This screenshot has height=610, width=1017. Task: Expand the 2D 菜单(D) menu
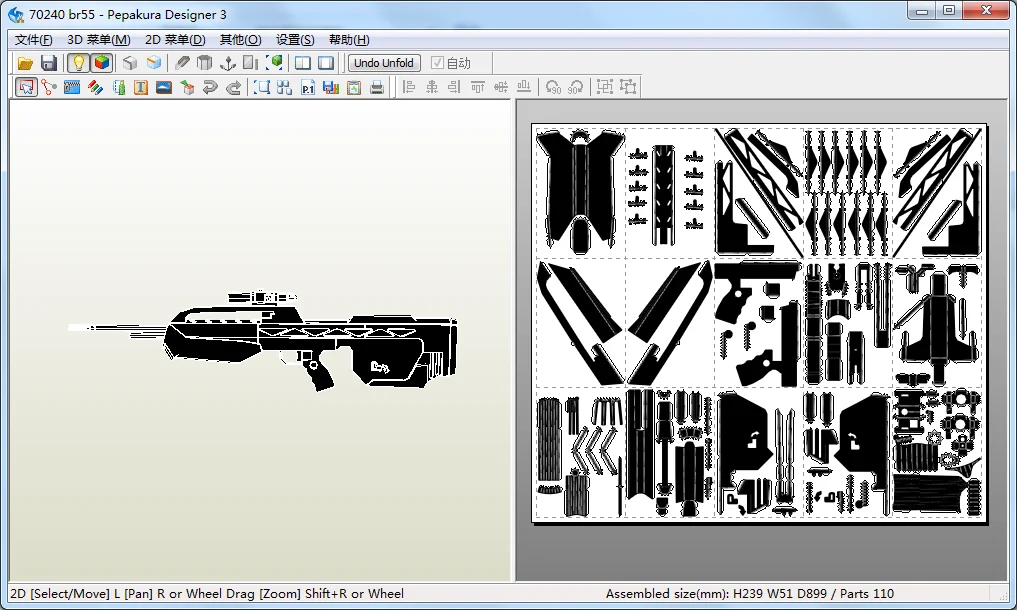point(175,40)
